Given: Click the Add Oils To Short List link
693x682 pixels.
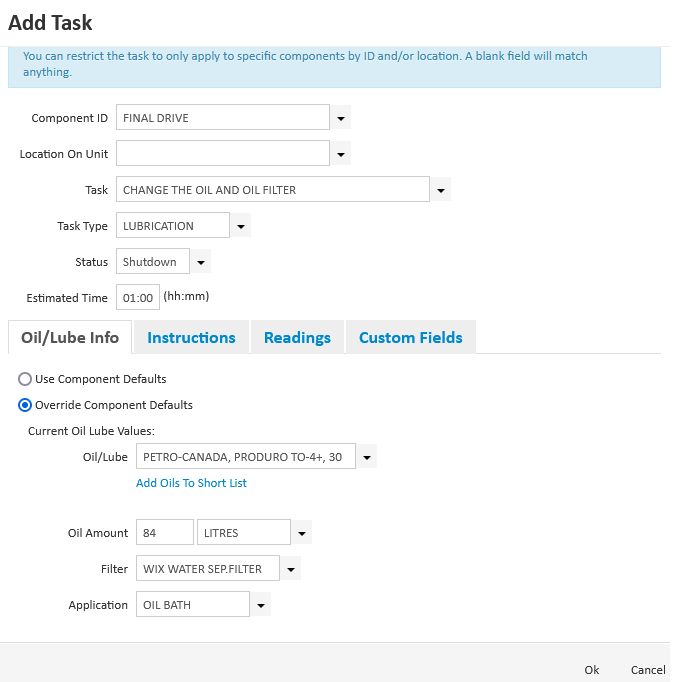Looking at the screenshot, I should pos(191,483).
